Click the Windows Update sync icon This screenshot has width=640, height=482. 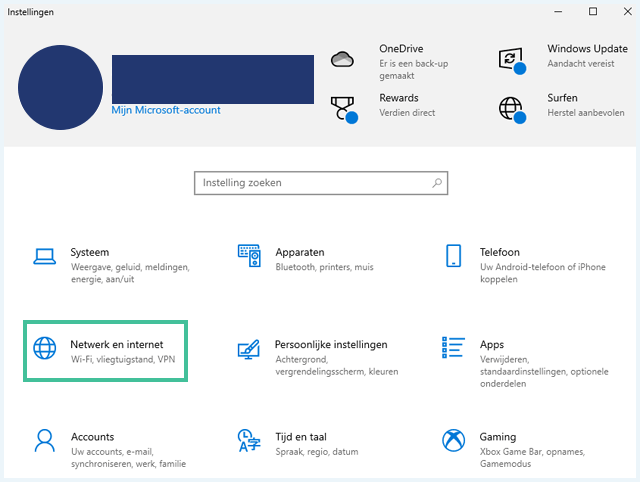(511, 60)
